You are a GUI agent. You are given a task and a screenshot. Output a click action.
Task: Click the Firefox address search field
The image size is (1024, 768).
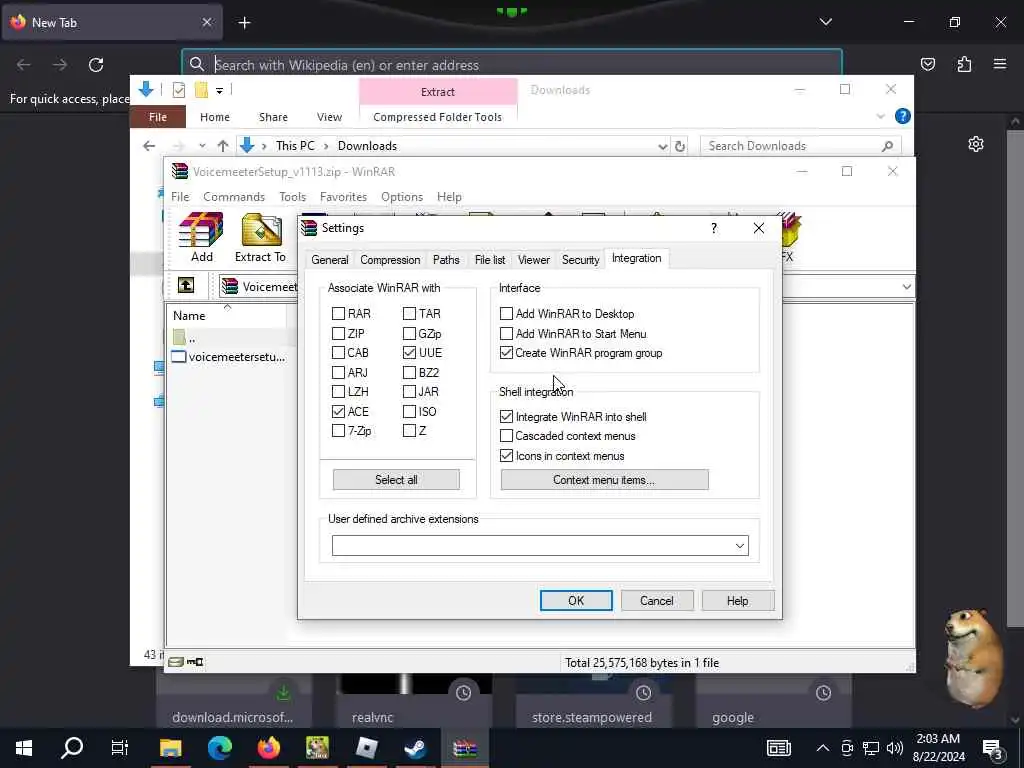[512, 65]
